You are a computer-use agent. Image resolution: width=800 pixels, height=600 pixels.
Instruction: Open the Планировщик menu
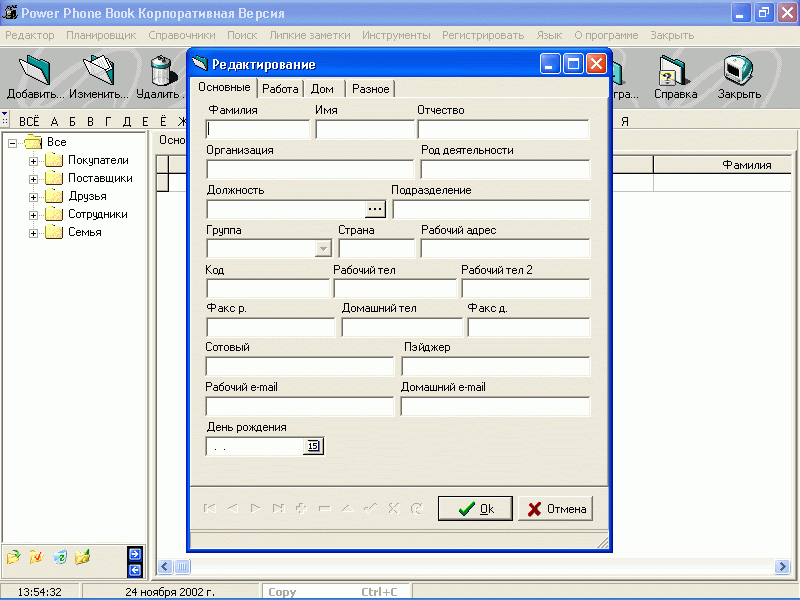[x=101, y=35]
